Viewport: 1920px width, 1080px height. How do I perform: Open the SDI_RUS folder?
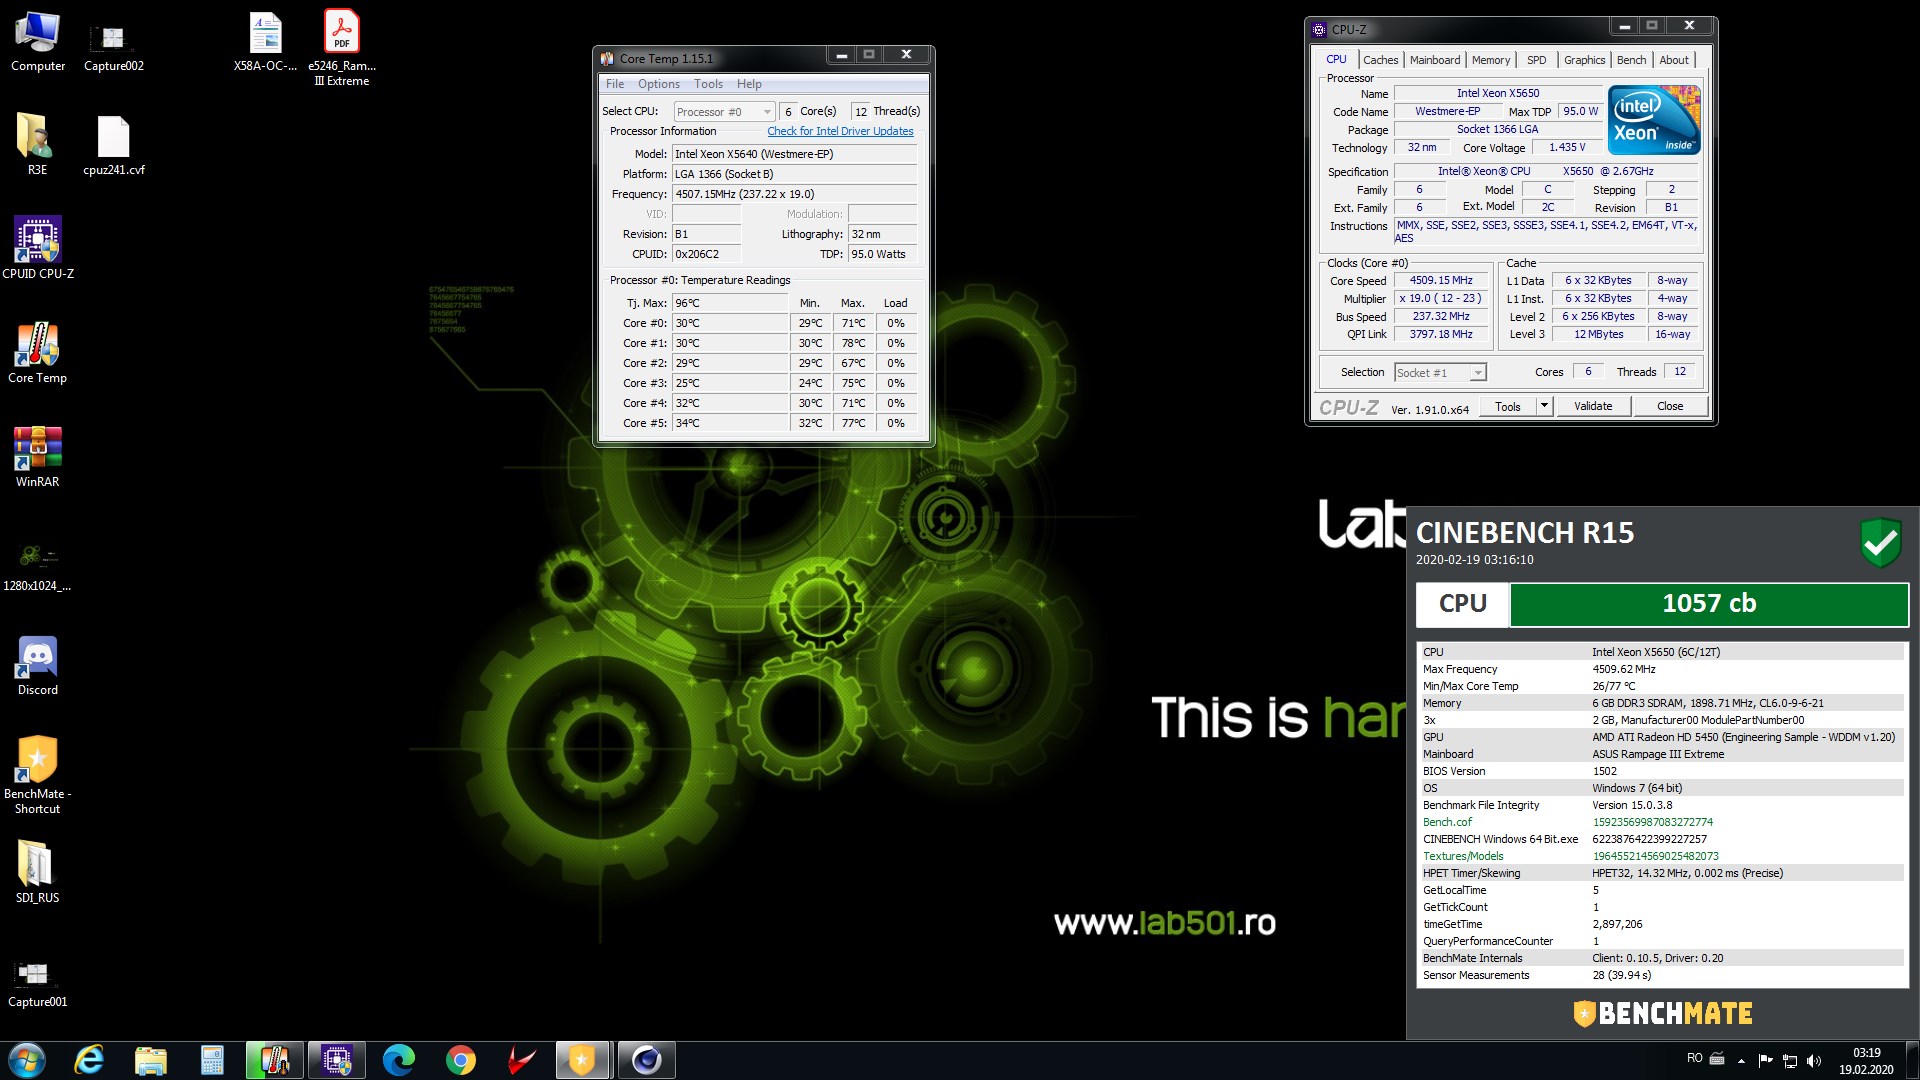38,871
